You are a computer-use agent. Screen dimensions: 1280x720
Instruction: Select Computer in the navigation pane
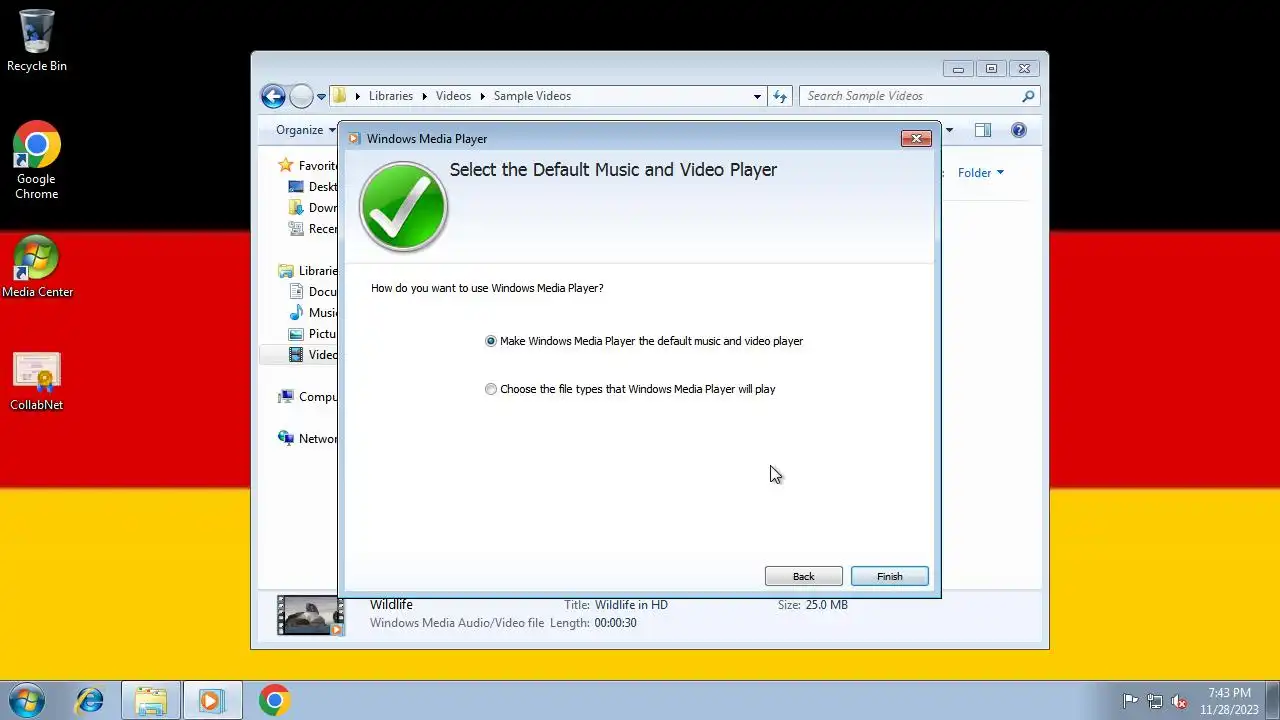[308, 397]
